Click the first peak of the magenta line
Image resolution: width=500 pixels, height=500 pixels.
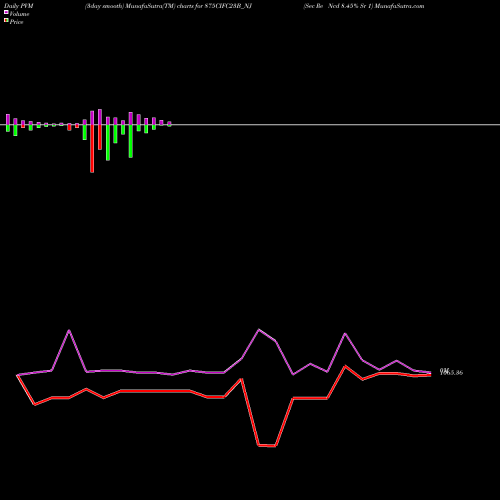pos(69,330)
